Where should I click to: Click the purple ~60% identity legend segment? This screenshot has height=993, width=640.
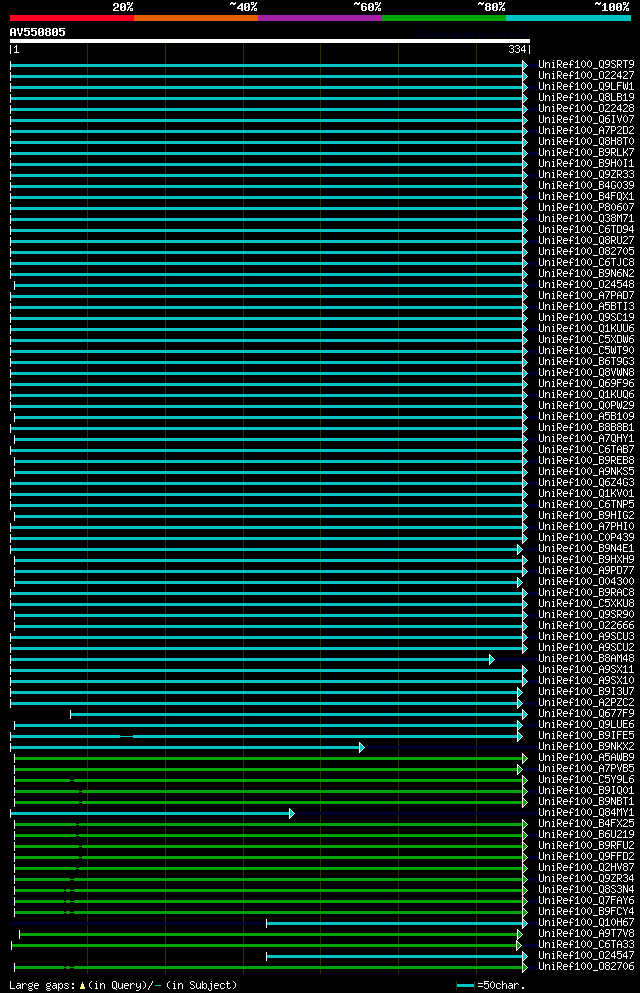320,18
